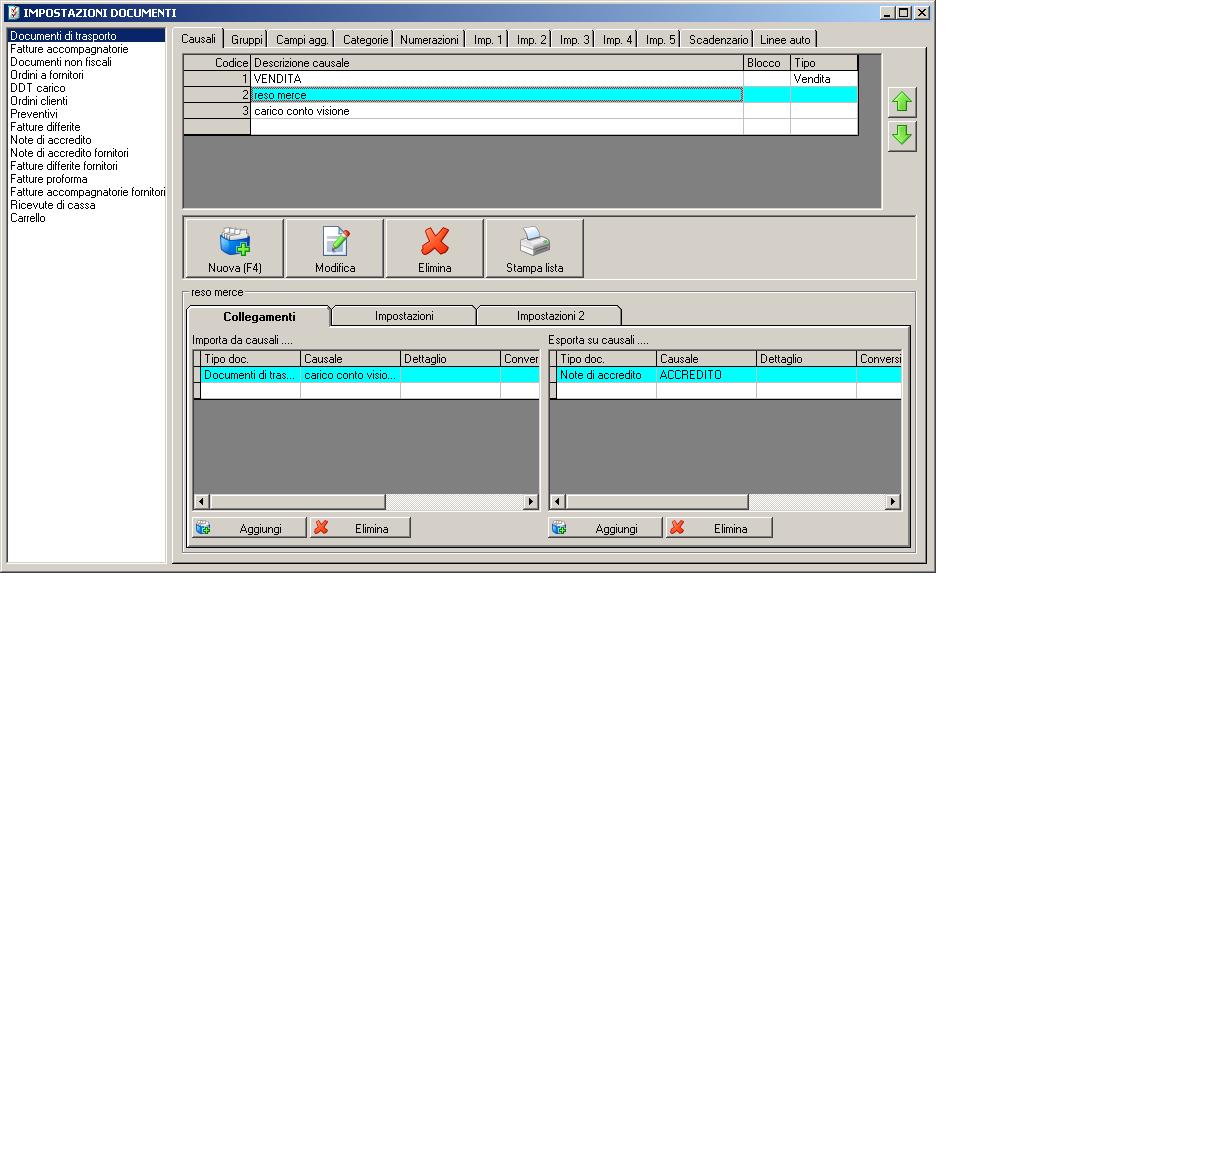Switch to the Gruppi tab
Viewport: 1218px width, 1176px height.
tap(247, 39)
